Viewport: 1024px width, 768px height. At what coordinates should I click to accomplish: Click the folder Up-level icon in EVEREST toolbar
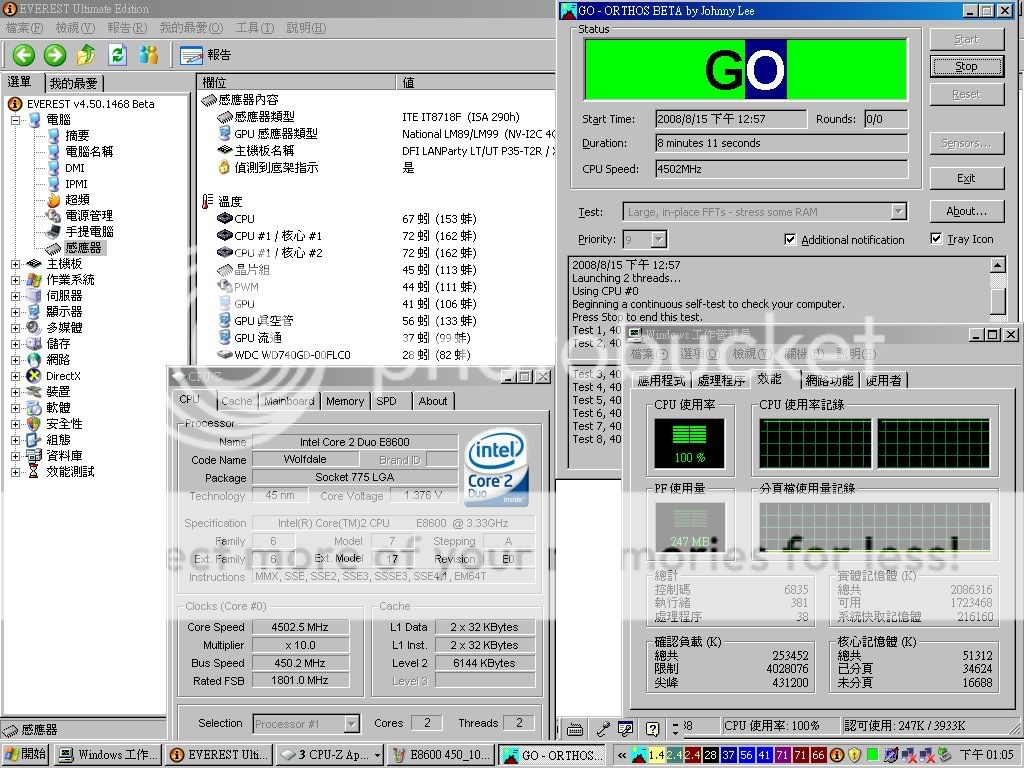(86, 55)
